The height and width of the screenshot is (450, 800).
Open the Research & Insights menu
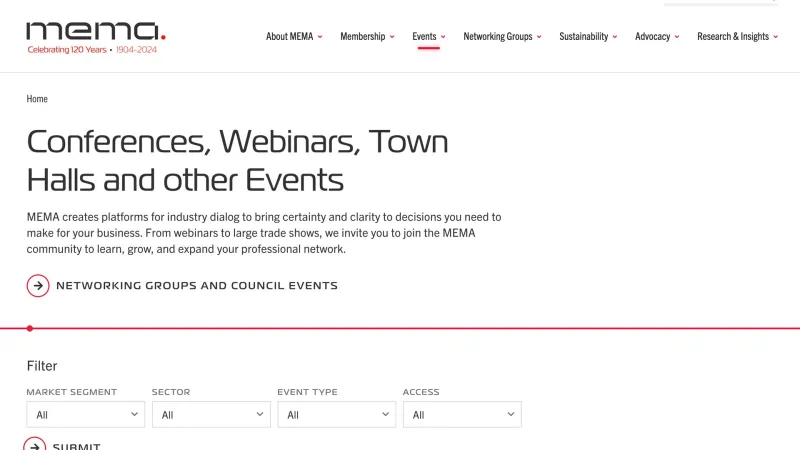coord(737,36)
